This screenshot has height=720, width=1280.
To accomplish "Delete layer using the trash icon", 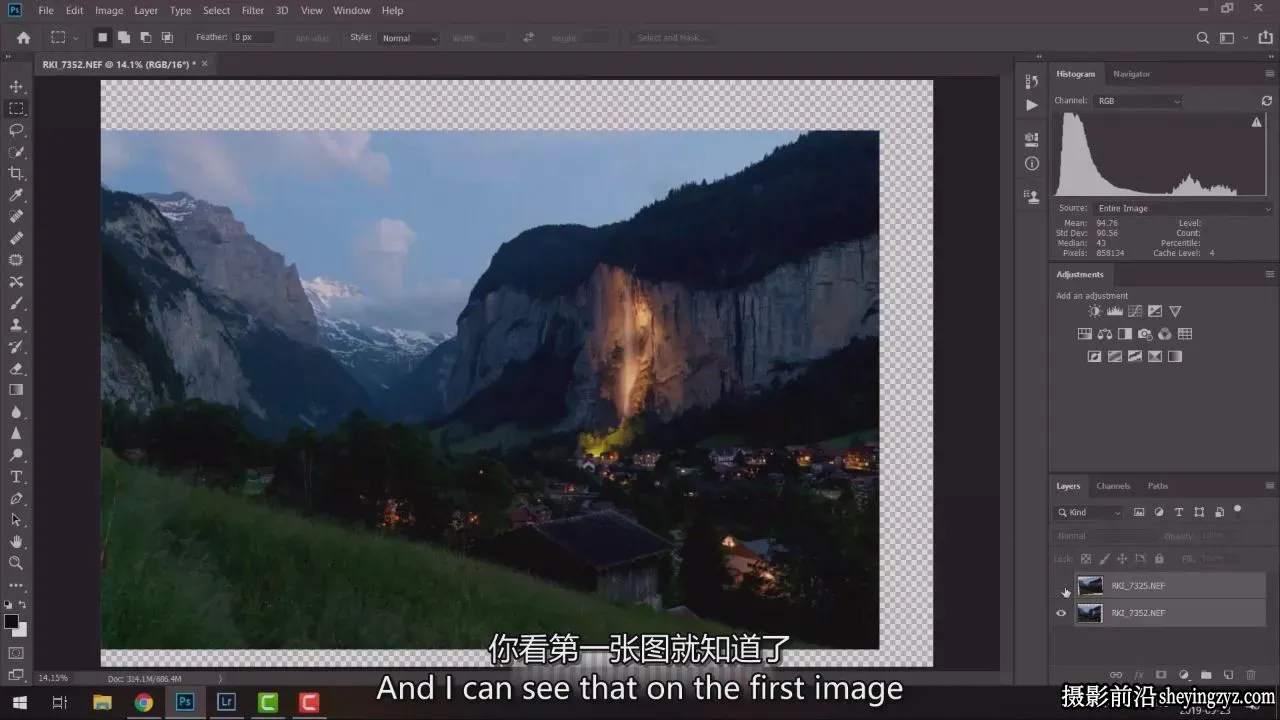I will pyautogui.click(x=1250, y=675).
